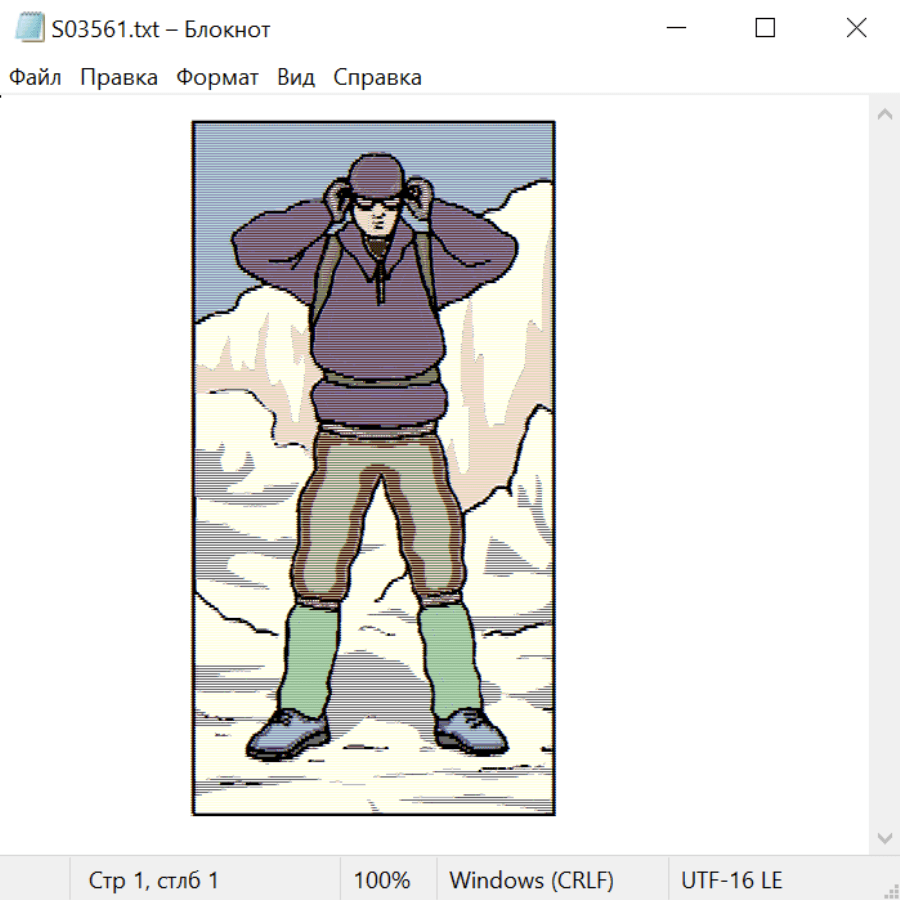Open the Правка menu
900x900 pixels.
(118, 78)
